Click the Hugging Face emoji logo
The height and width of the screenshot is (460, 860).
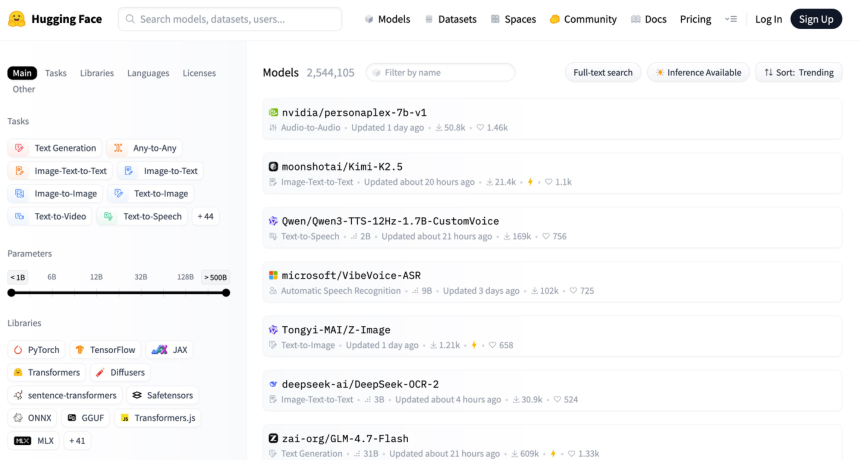click(x=16, y=19)
